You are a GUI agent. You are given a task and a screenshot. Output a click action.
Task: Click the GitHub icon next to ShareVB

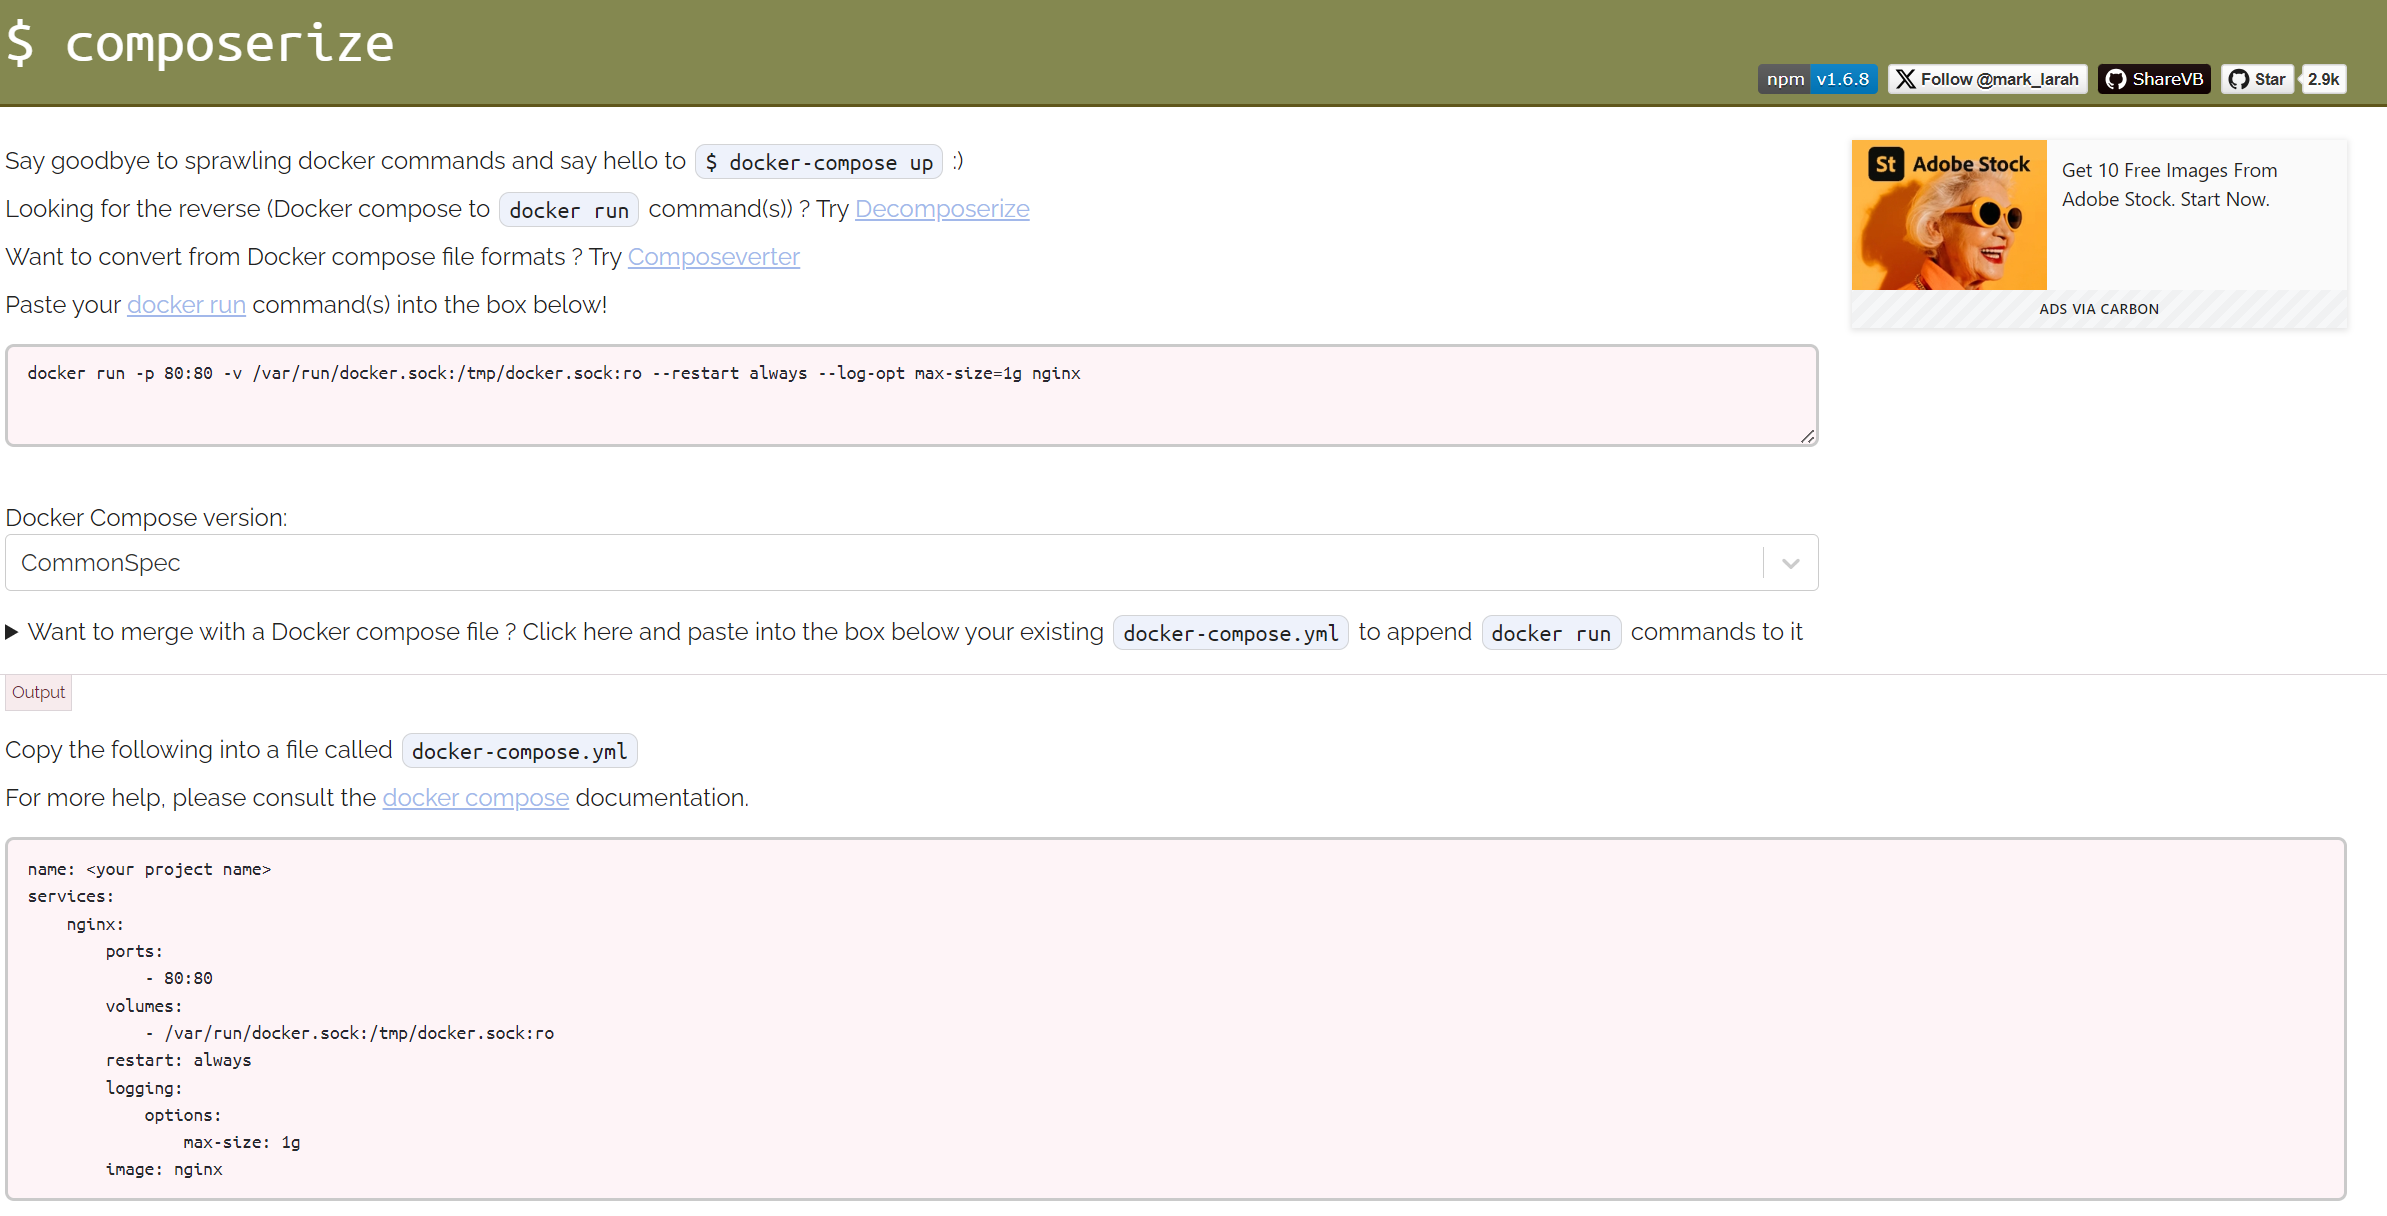(2117, 79)
